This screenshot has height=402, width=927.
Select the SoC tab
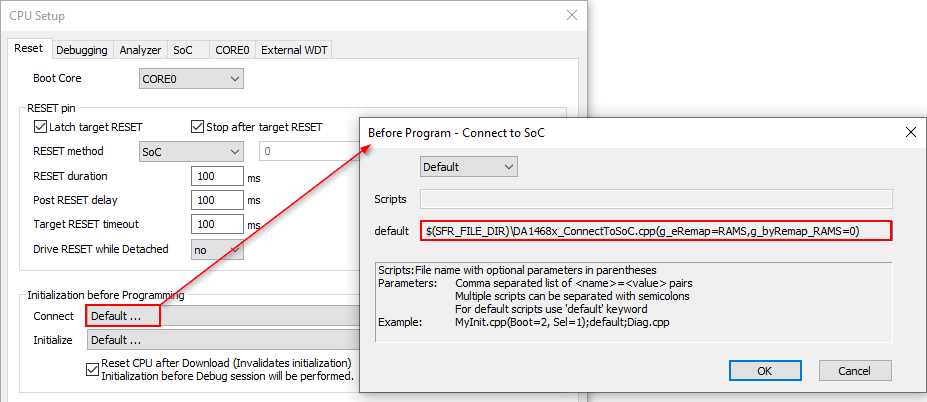click(182, 50)
